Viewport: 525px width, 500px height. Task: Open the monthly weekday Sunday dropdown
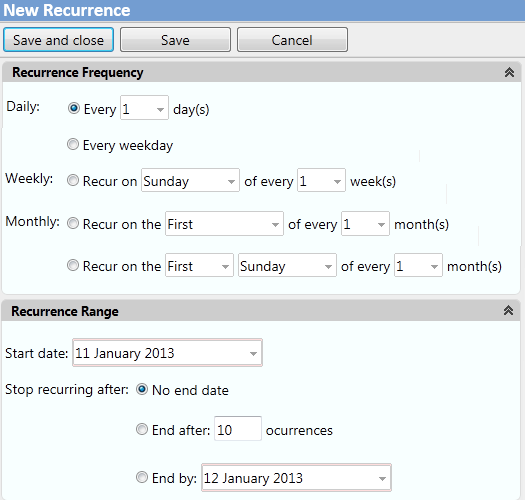[x=287, y=265]
